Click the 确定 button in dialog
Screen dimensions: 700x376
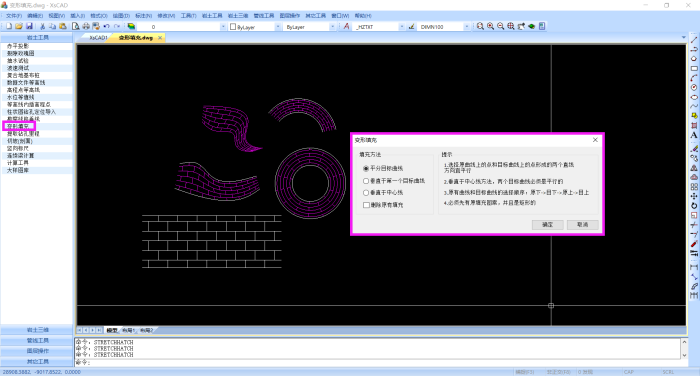(547, 225)
